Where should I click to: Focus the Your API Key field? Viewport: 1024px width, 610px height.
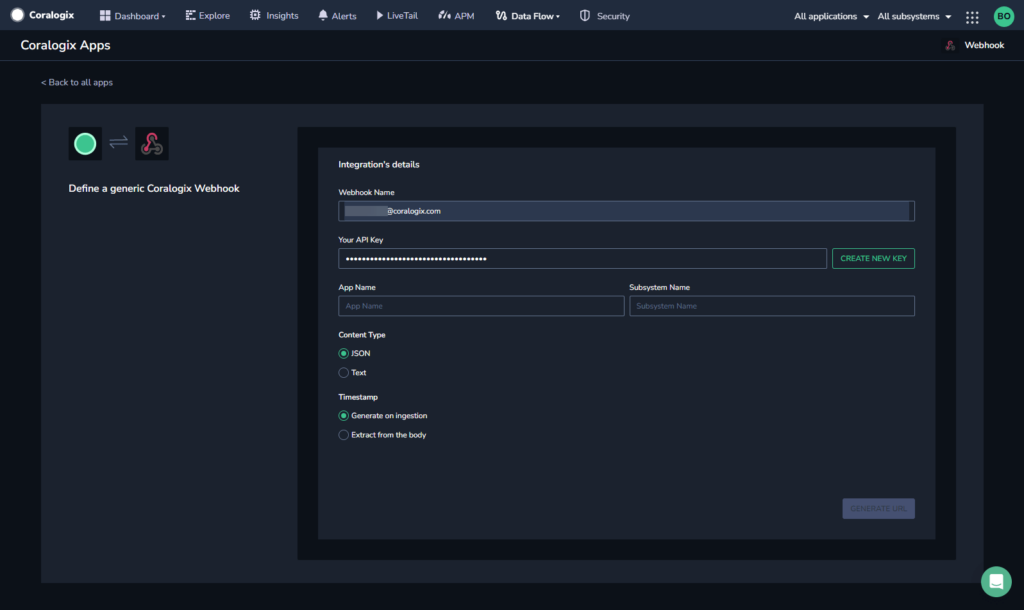(583, 259)
